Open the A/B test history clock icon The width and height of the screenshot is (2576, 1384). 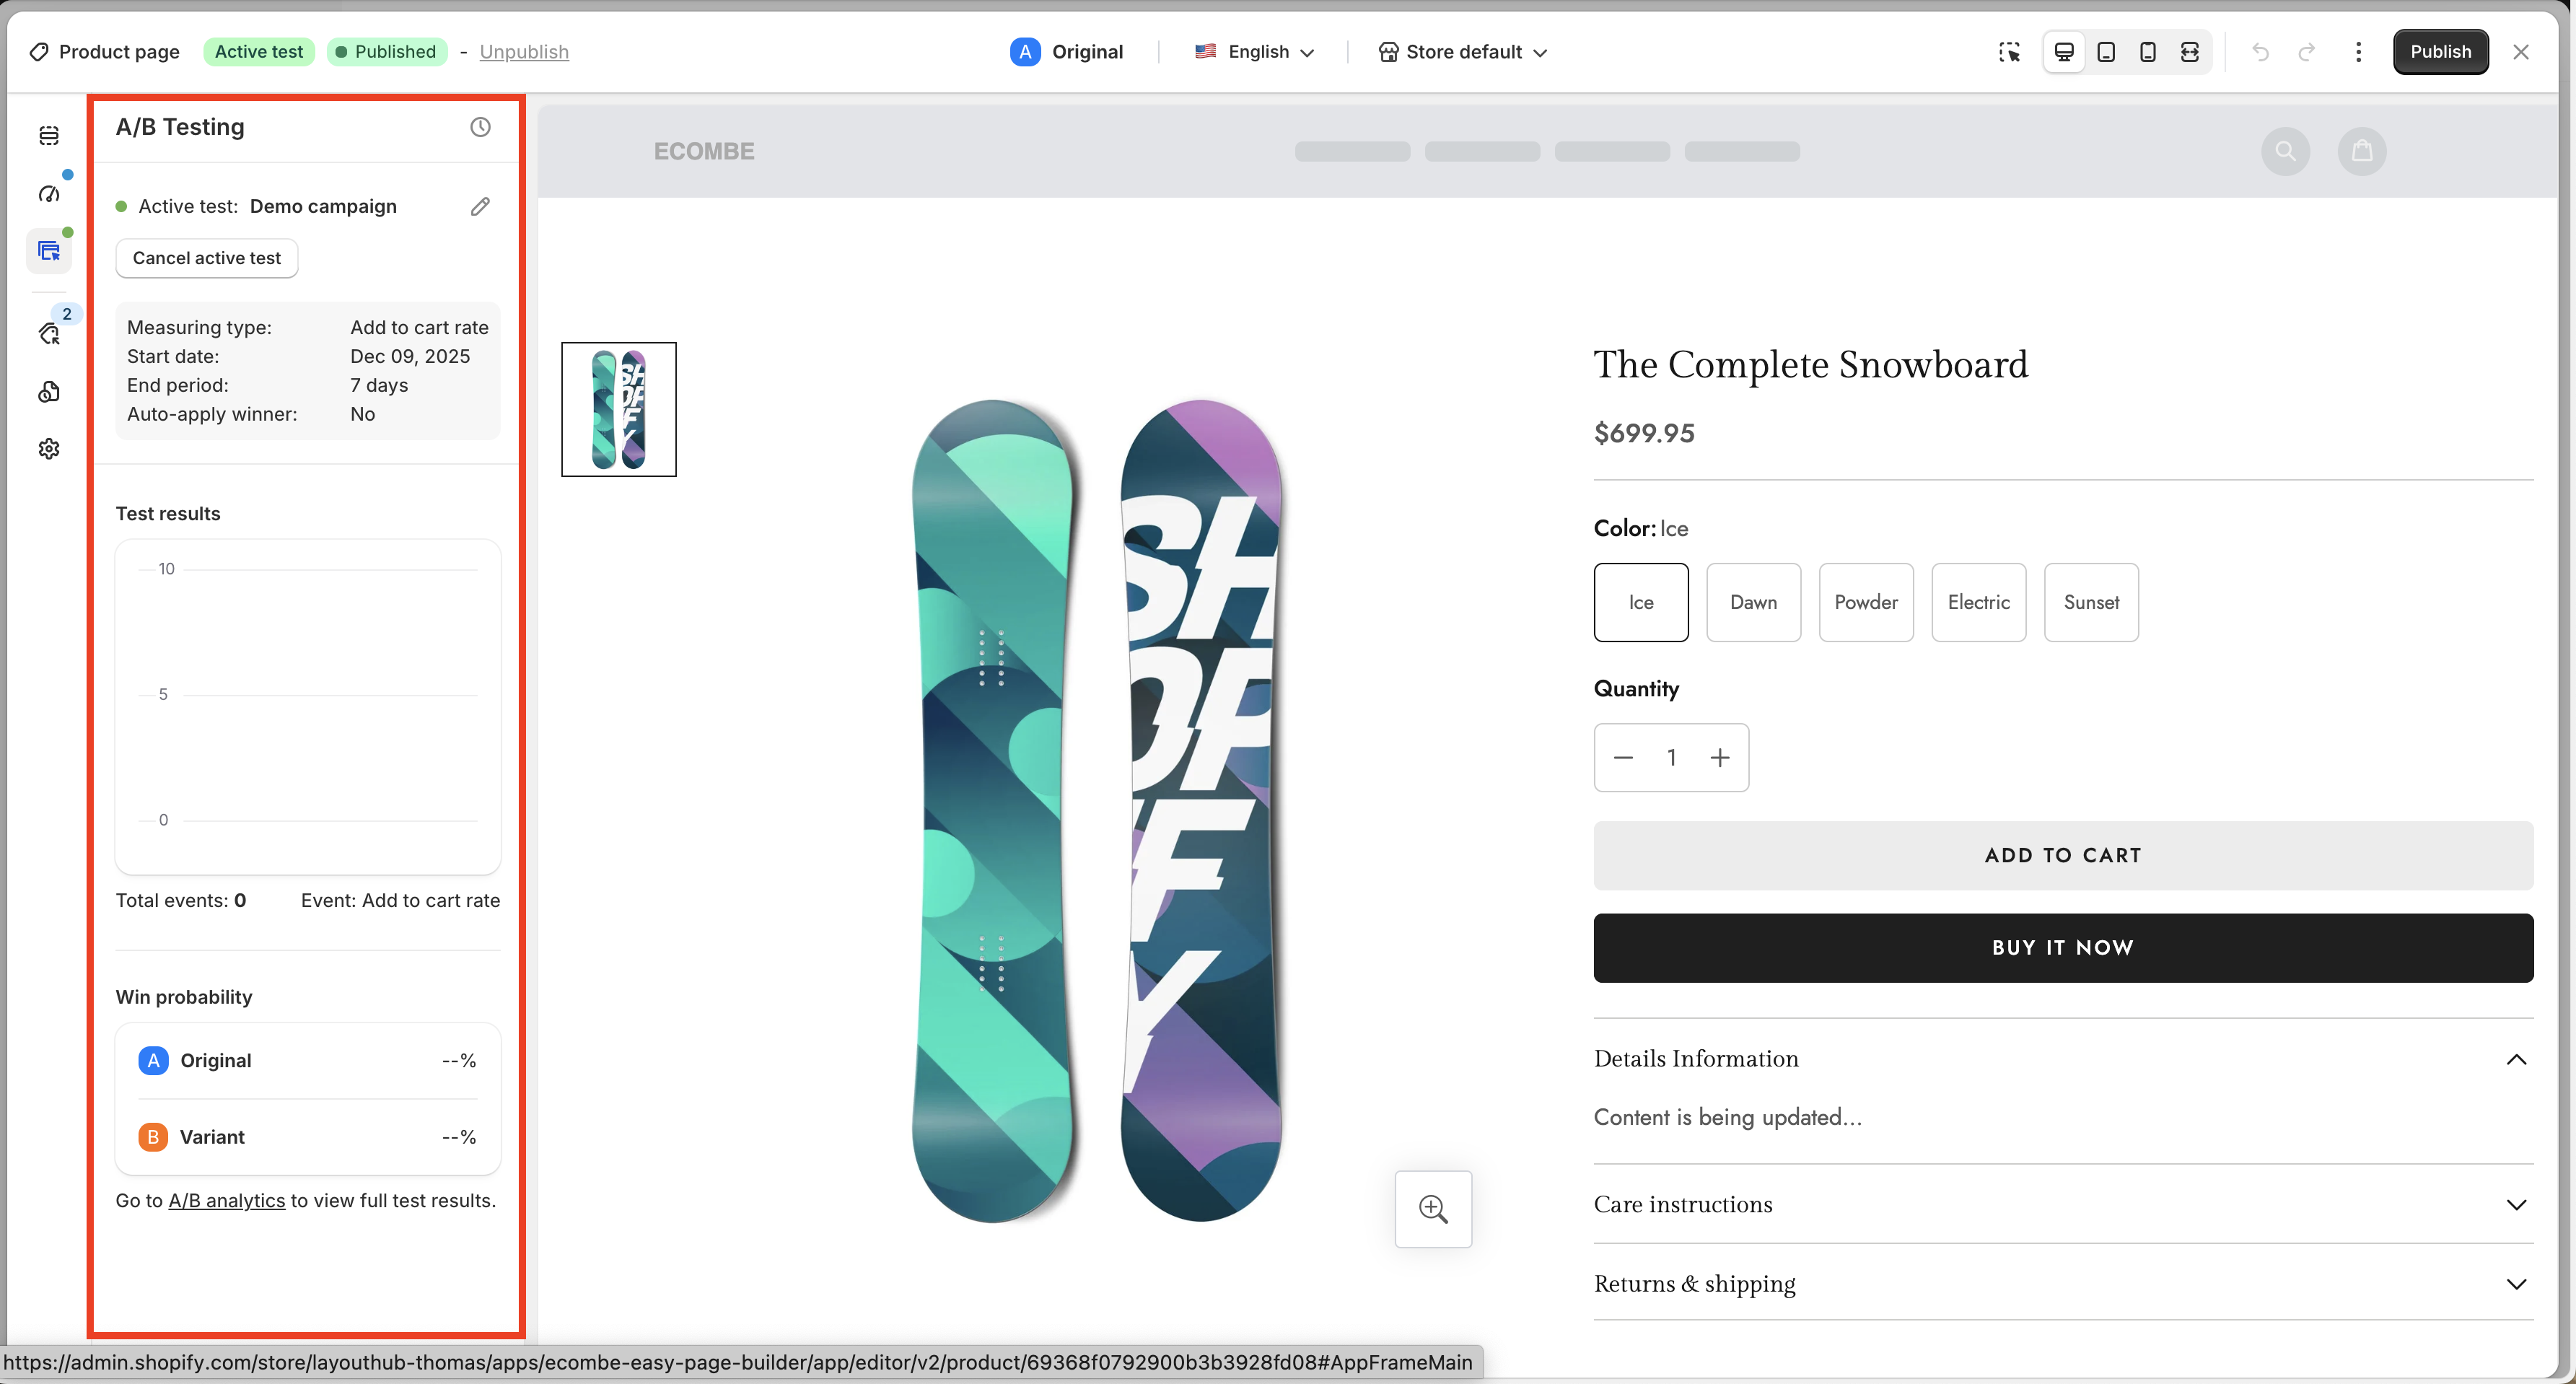(480, 127)
